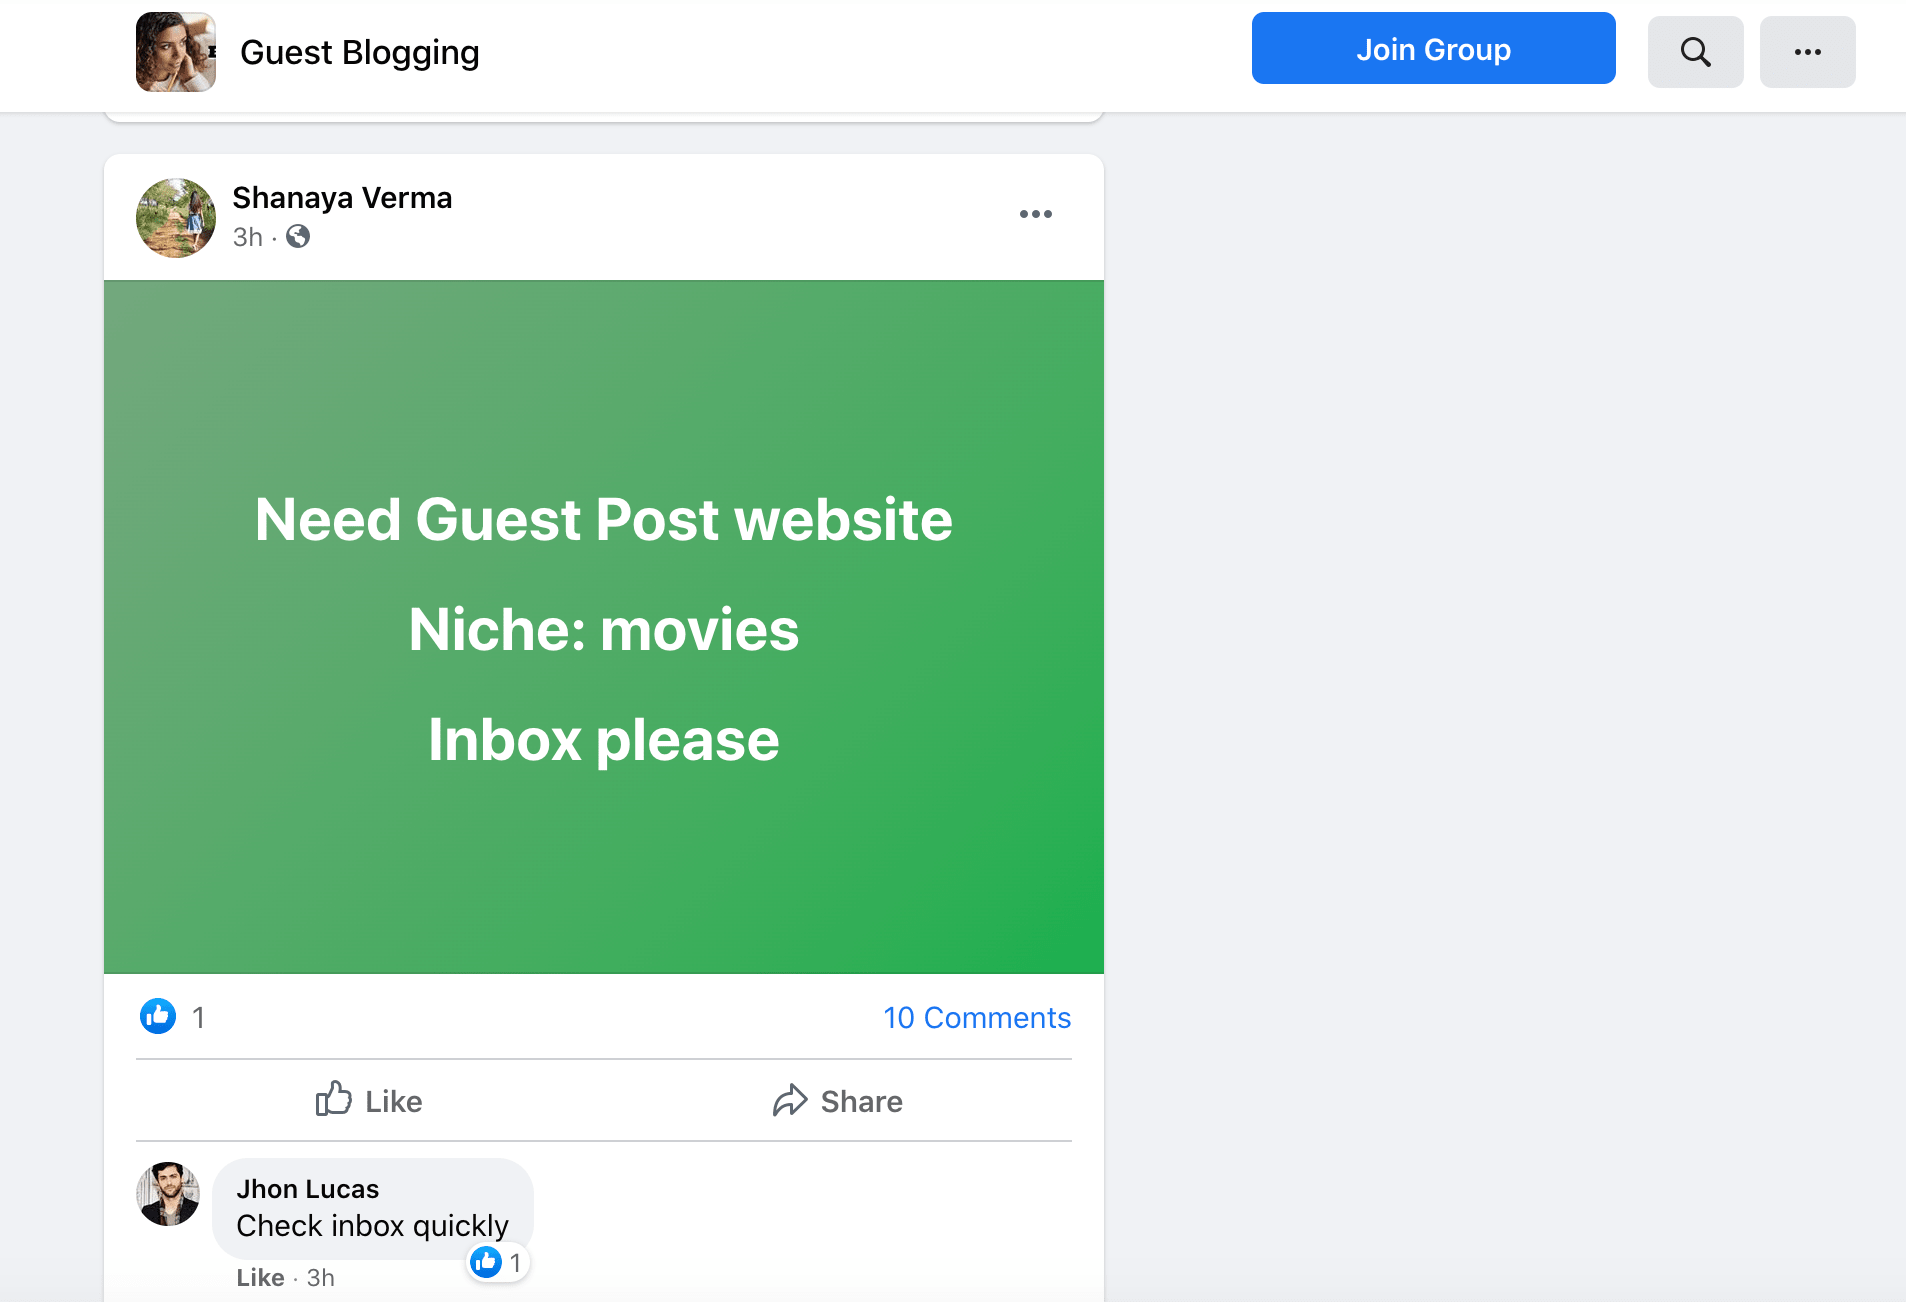1906x1302 pixels.
Task: Open the comment's 3h timestamp
Action: pos(320,1277)
